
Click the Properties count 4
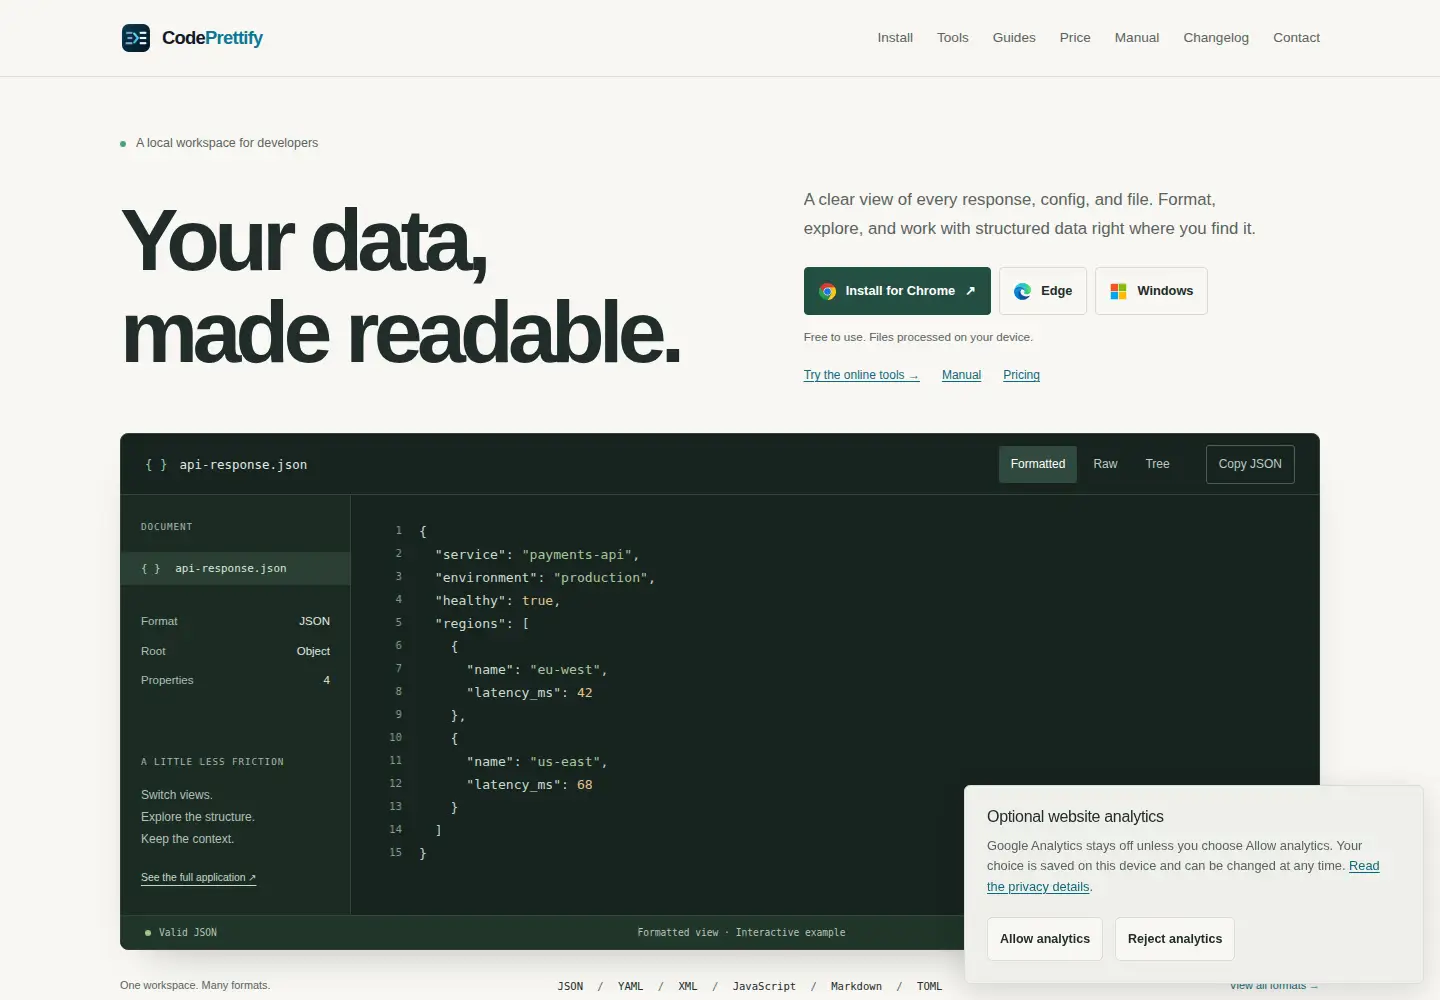point(326,680)
